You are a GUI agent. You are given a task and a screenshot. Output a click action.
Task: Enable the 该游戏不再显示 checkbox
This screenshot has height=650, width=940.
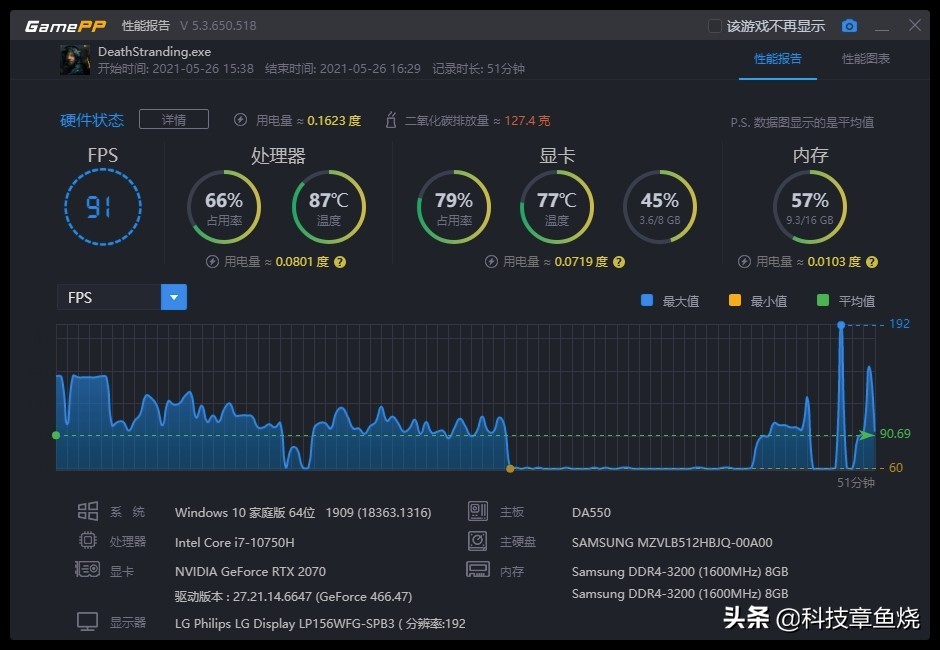tap(714, 25)
